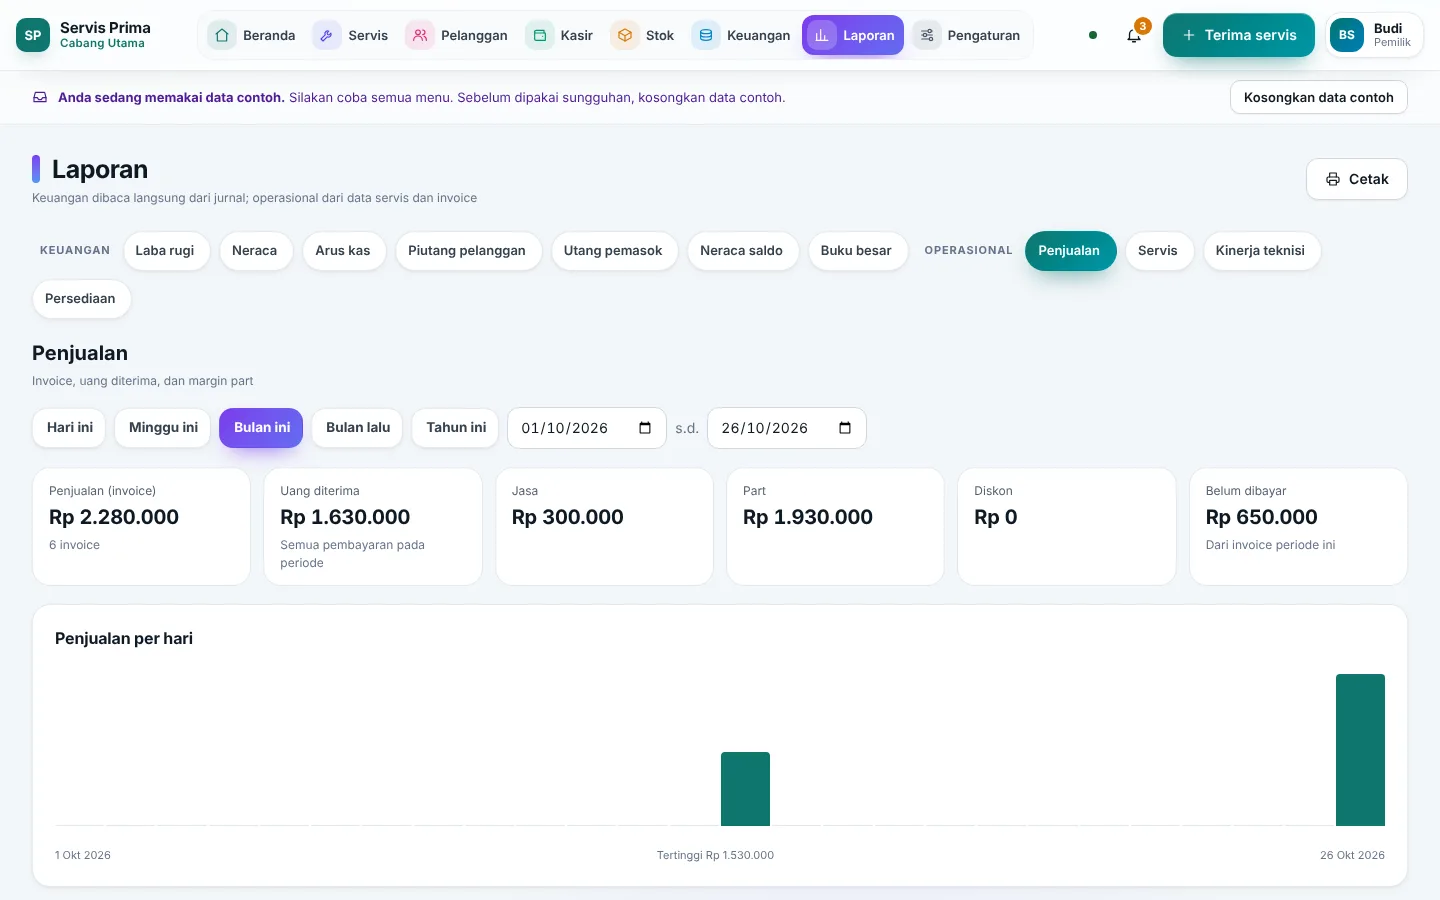Viewport: 1440px width, 900px height.
Task: Open the Utang pemasok tab
Action: (x=613, y=250)
